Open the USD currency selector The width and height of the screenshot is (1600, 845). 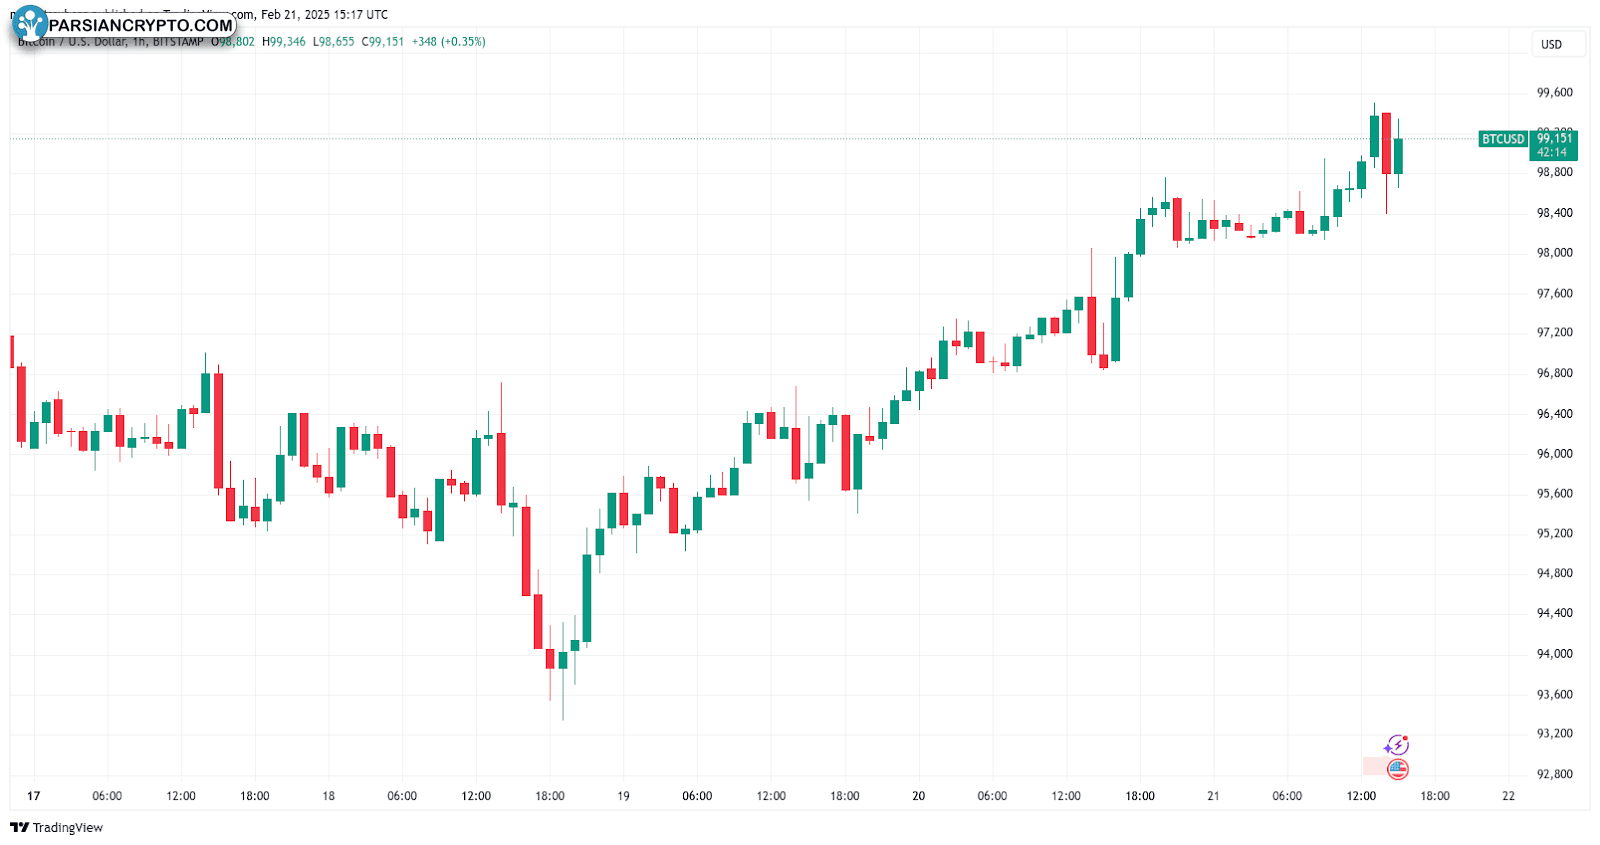coord(1558,44)
